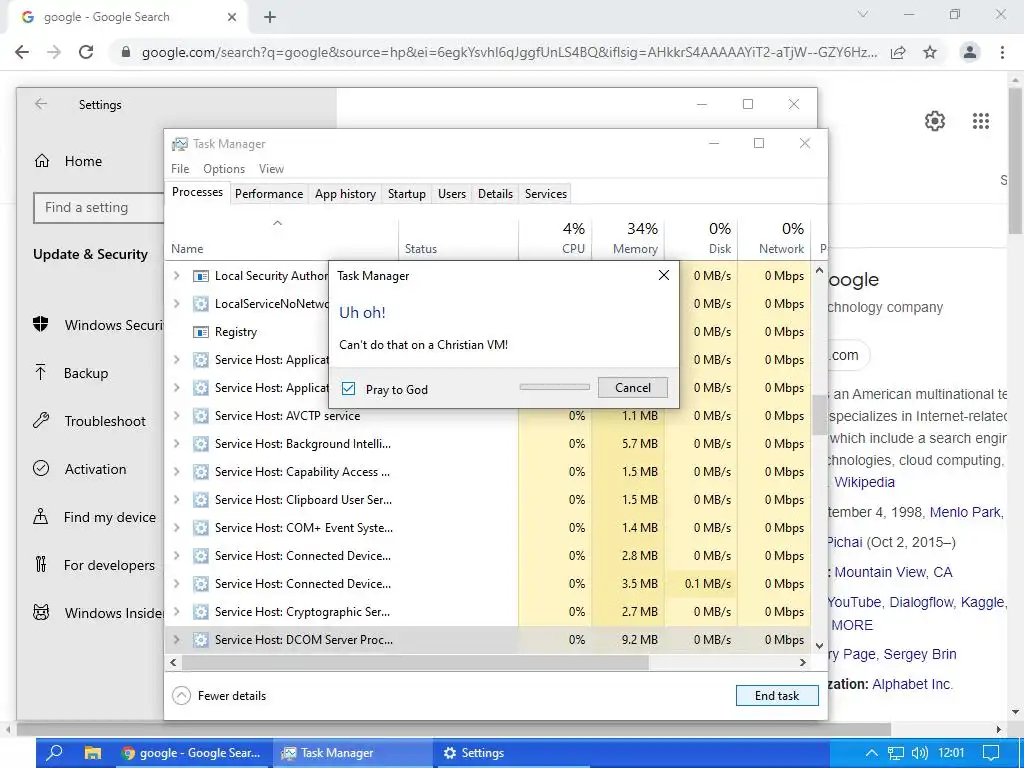Expand Service Host: Clipboard User Ser... row

pyautogui.click(x=176, y=500)
